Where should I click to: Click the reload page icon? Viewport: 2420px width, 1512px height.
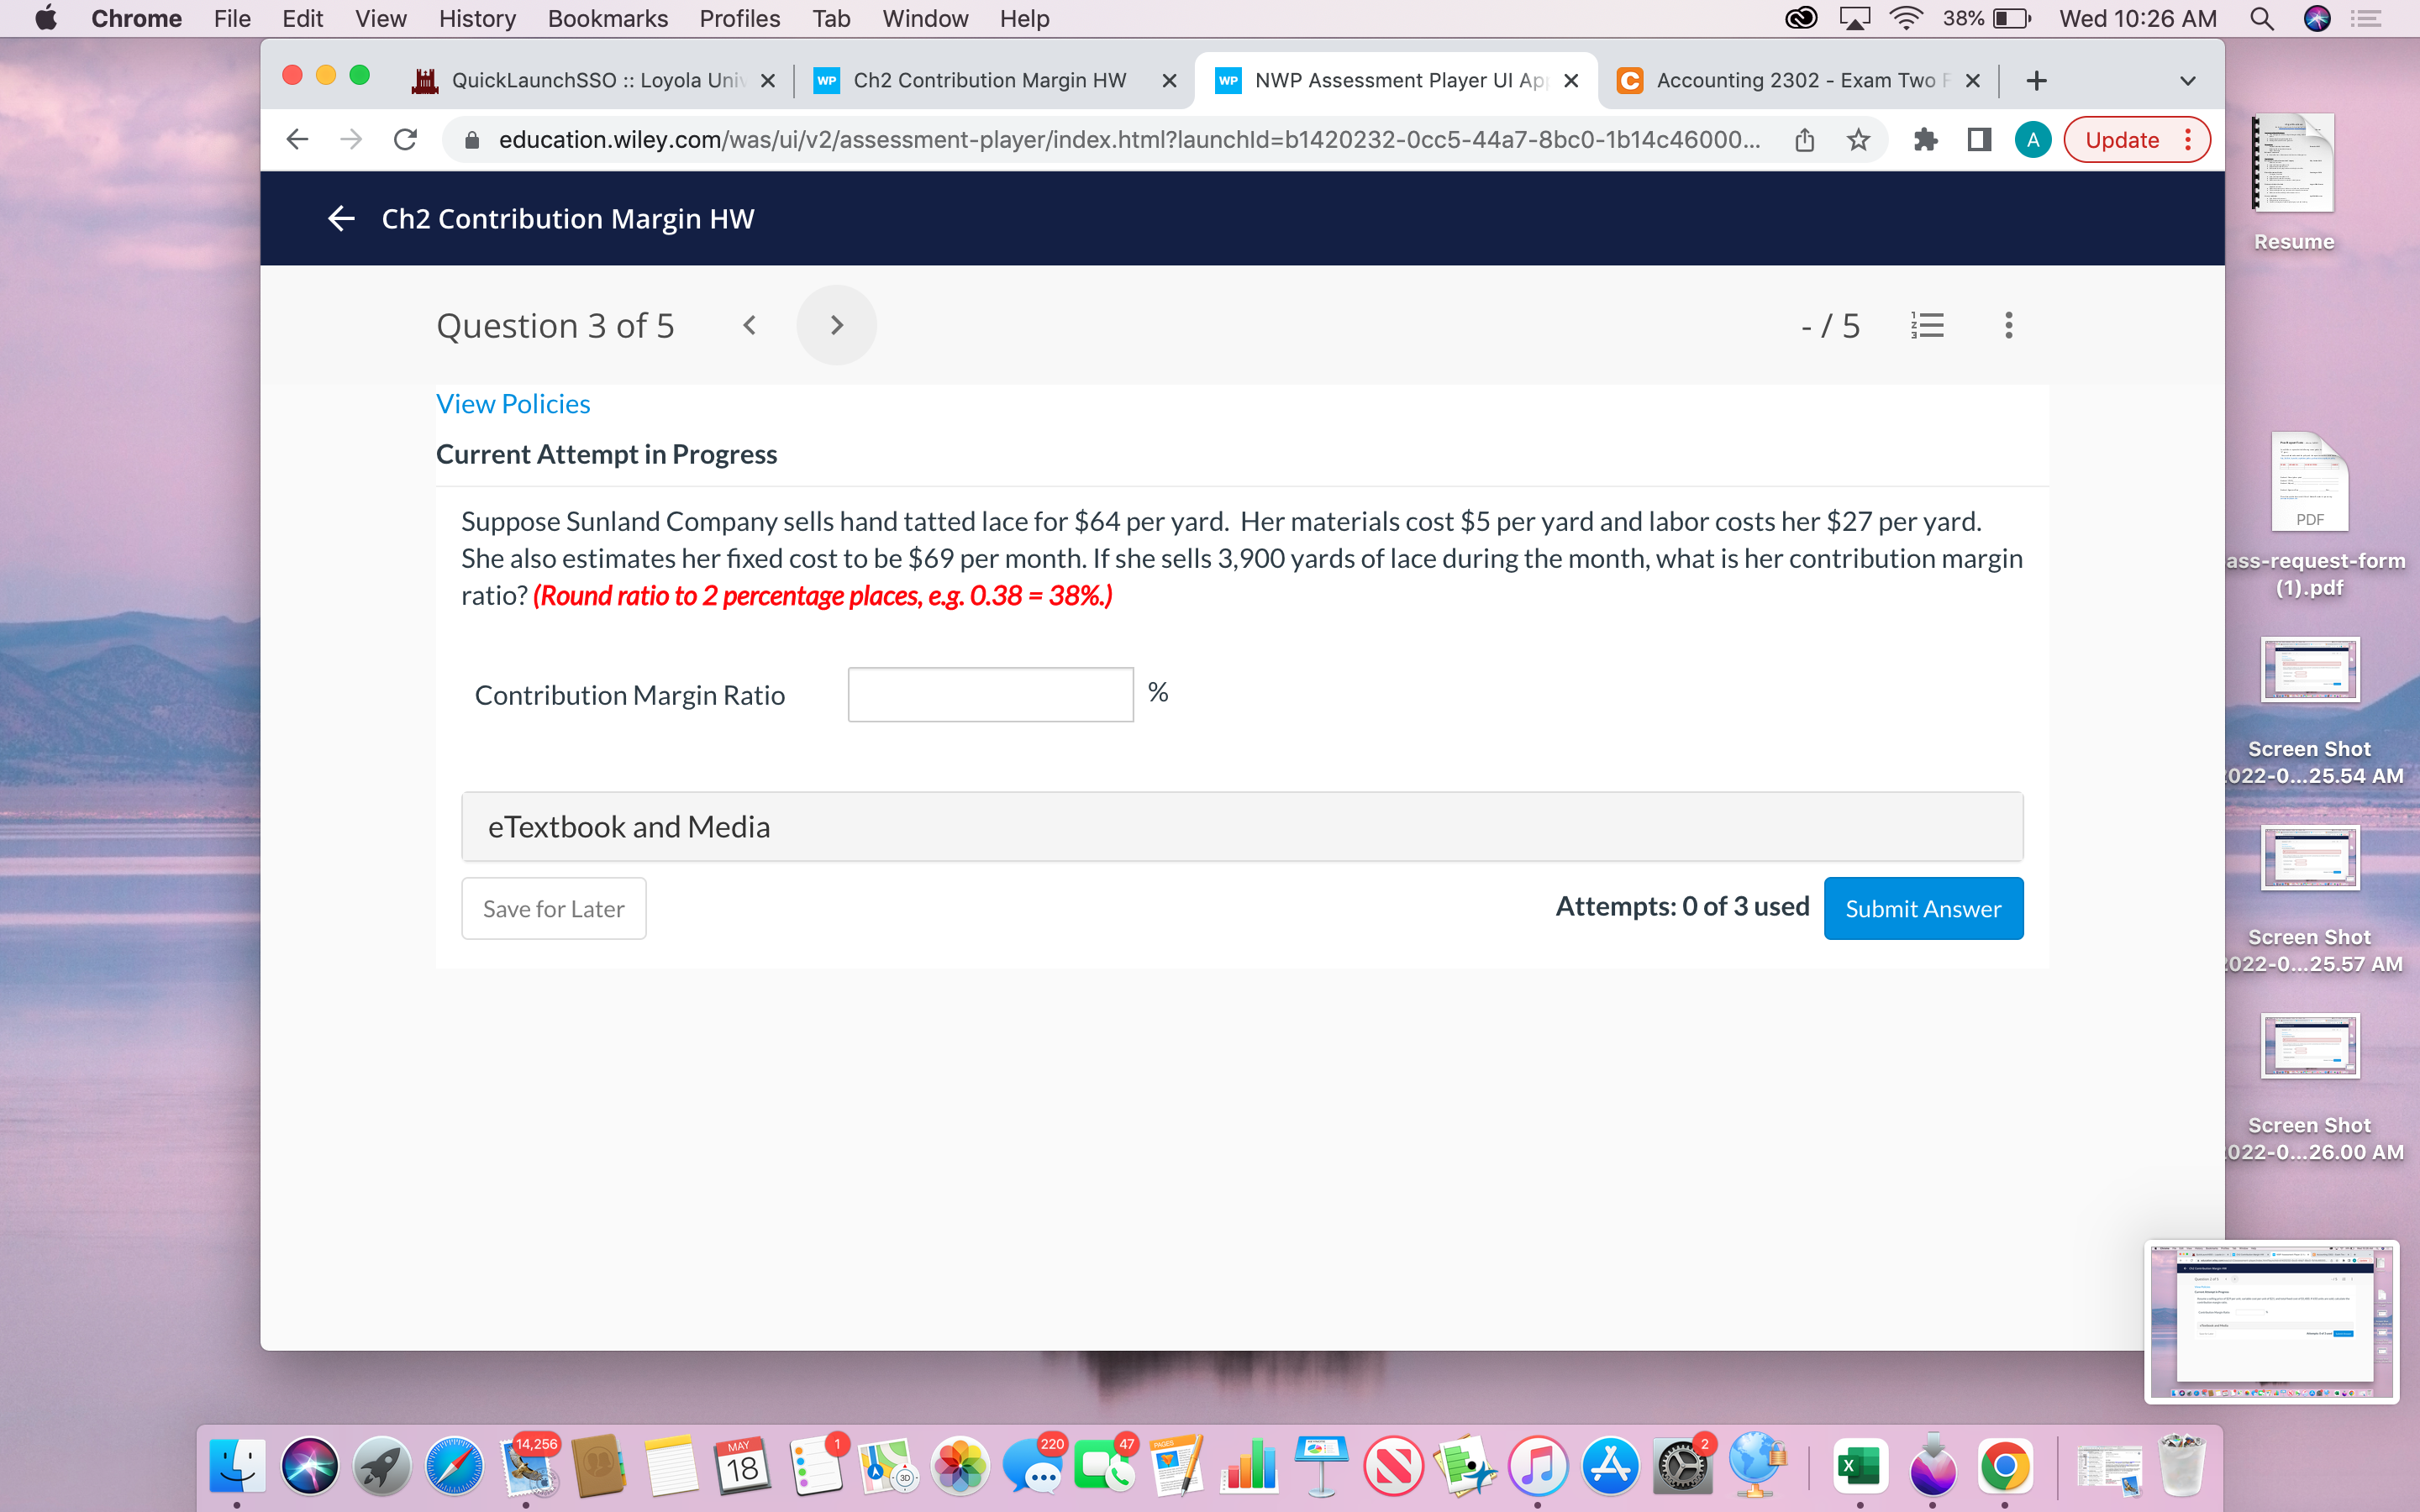pos(406,139)
